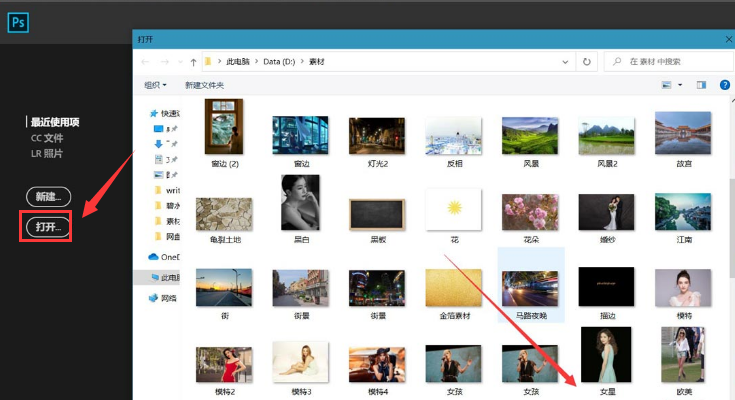The image size is (735, 400).
Task: Go up one folder level arrow
Action: 192,62
